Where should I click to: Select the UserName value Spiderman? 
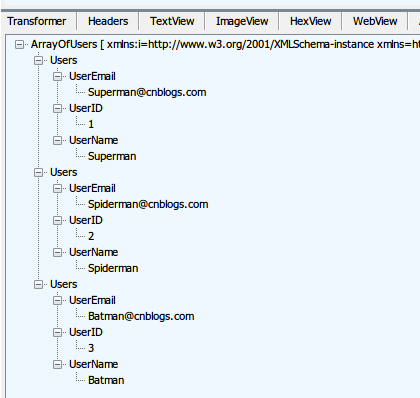click(x=113, y=268)
